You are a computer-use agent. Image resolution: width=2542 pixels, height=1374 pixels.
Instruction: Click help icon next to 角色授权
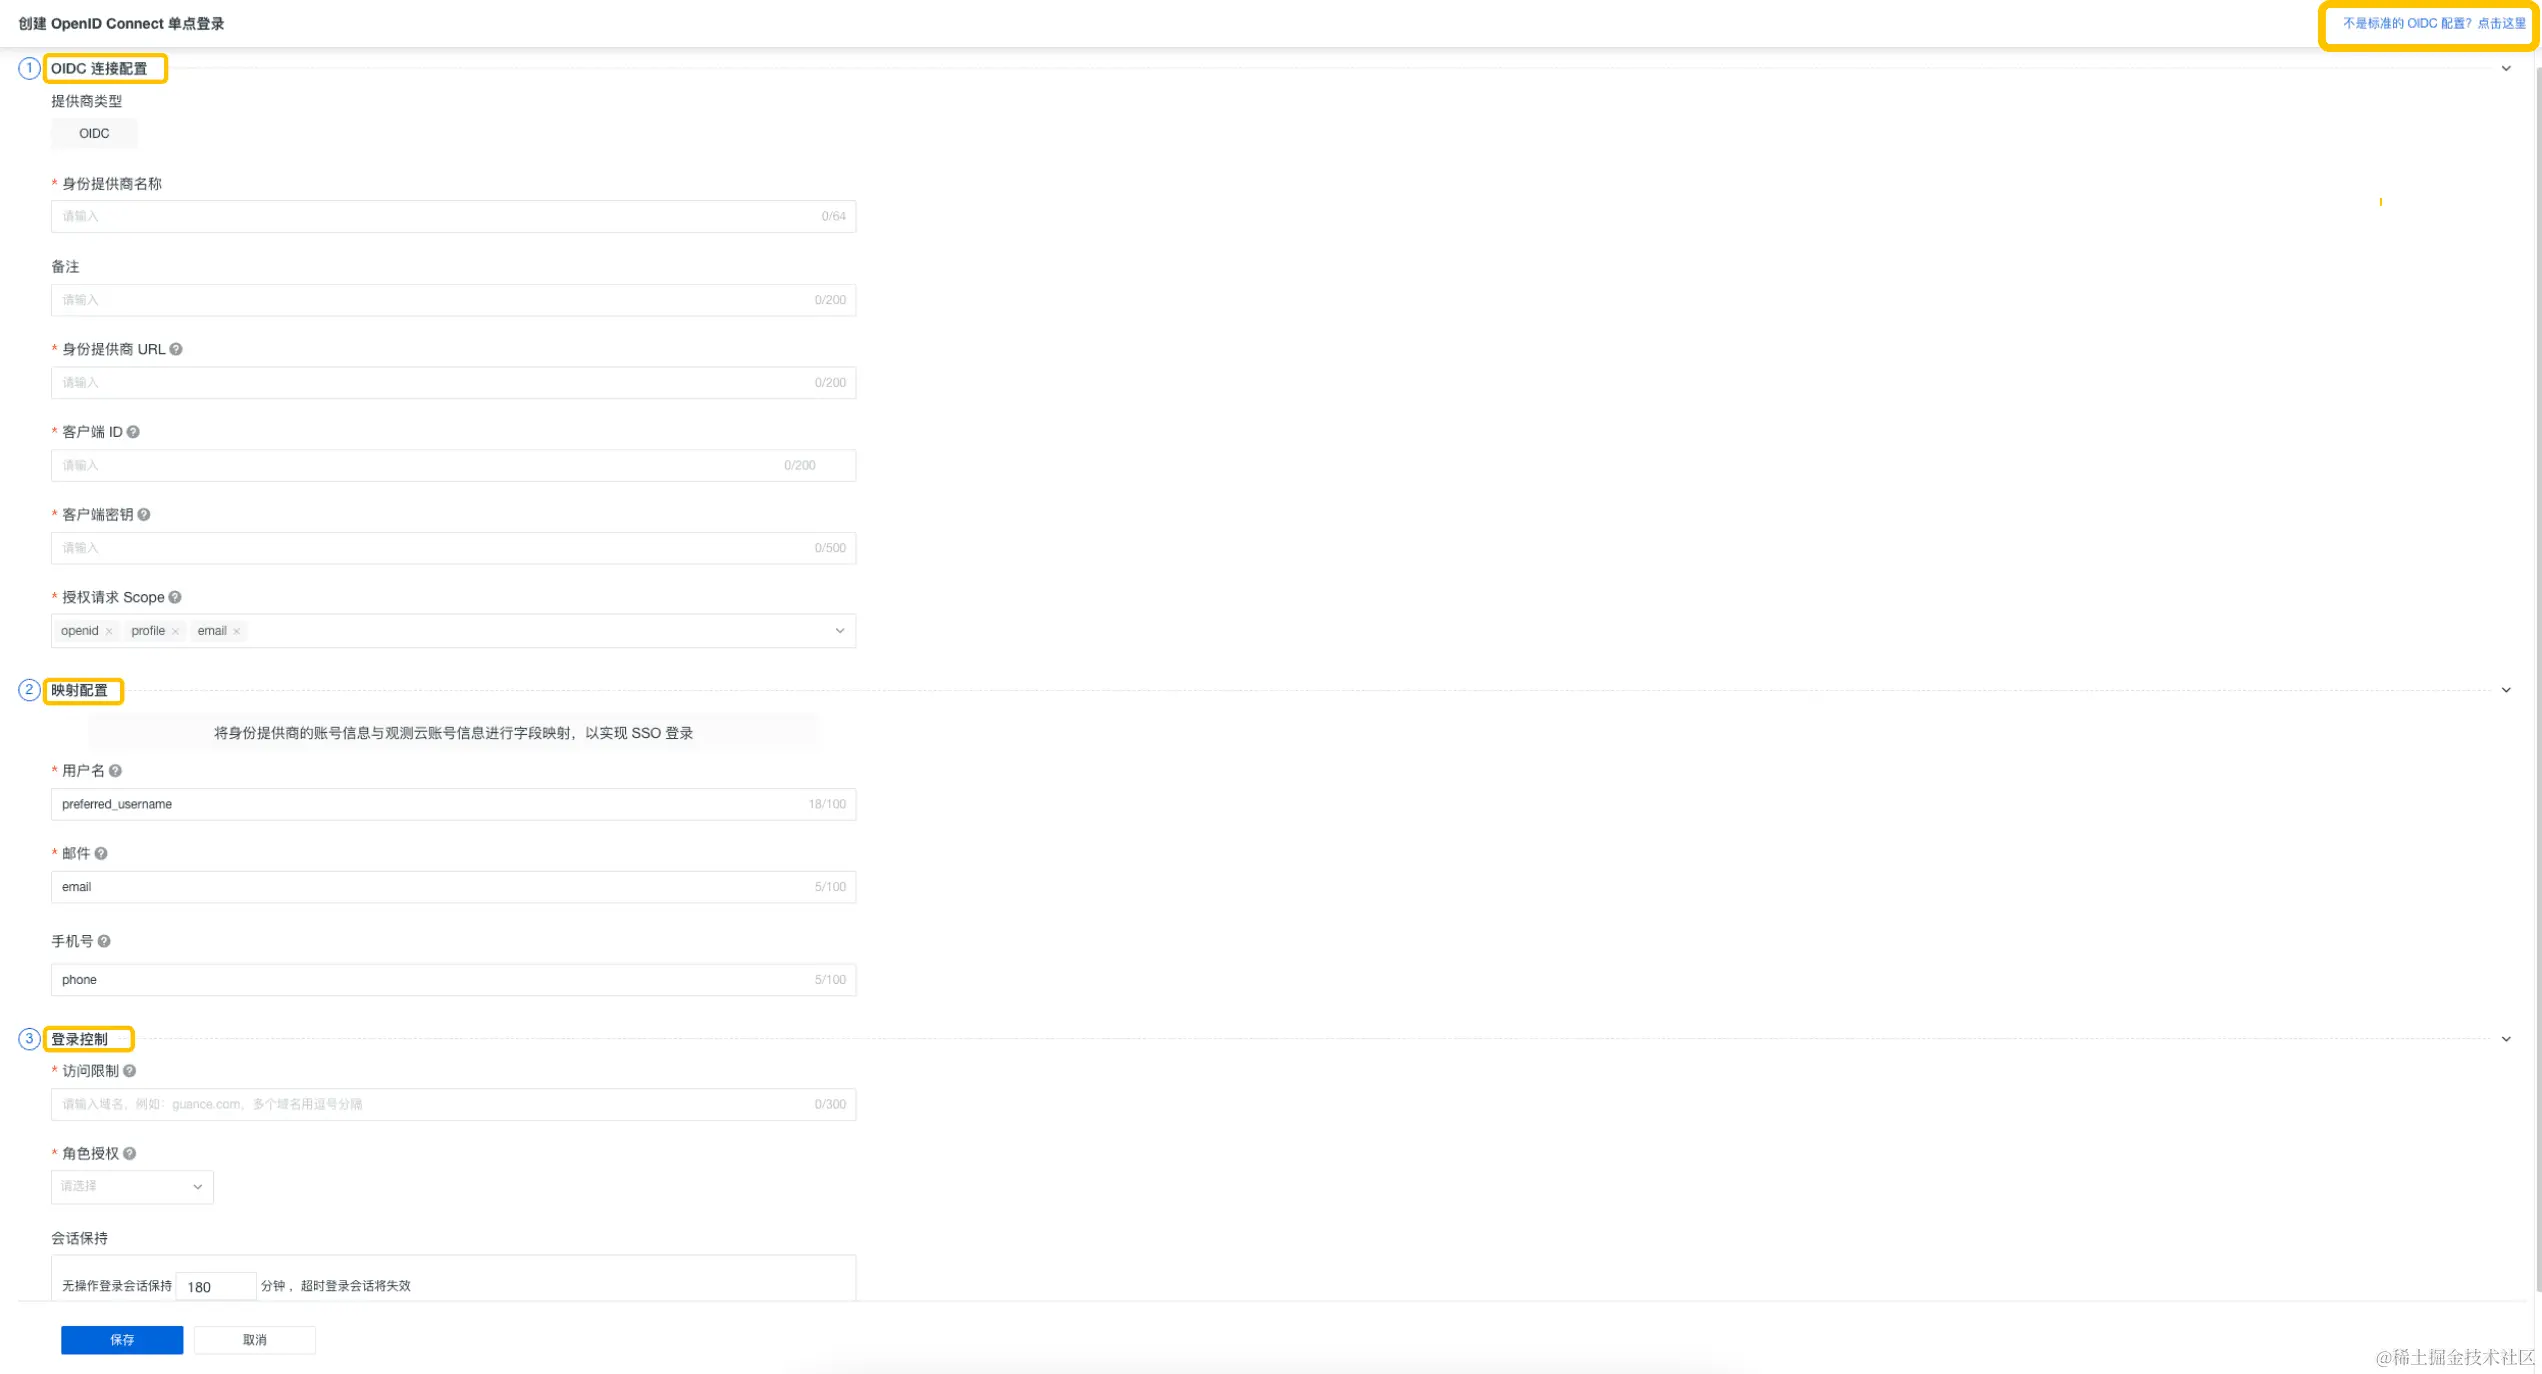130,1154
